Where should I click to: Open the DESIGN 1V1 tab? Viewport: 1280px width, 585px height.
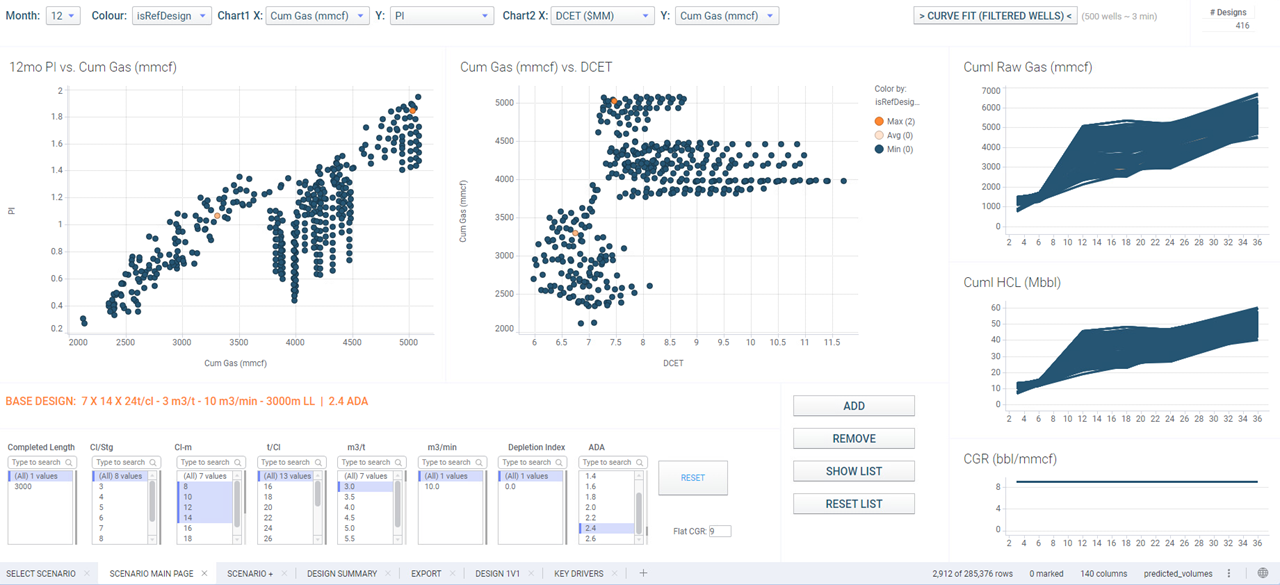[x=496, y=574]
